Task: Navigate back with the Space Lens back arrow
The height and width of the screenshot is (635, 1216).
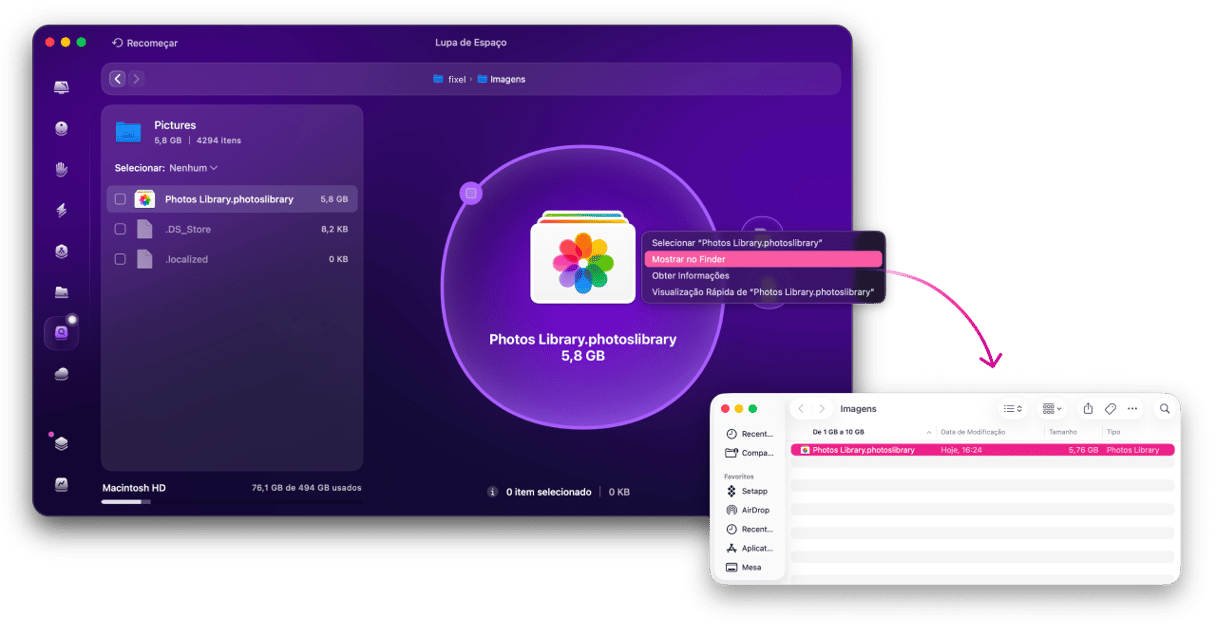Action: 117,78
